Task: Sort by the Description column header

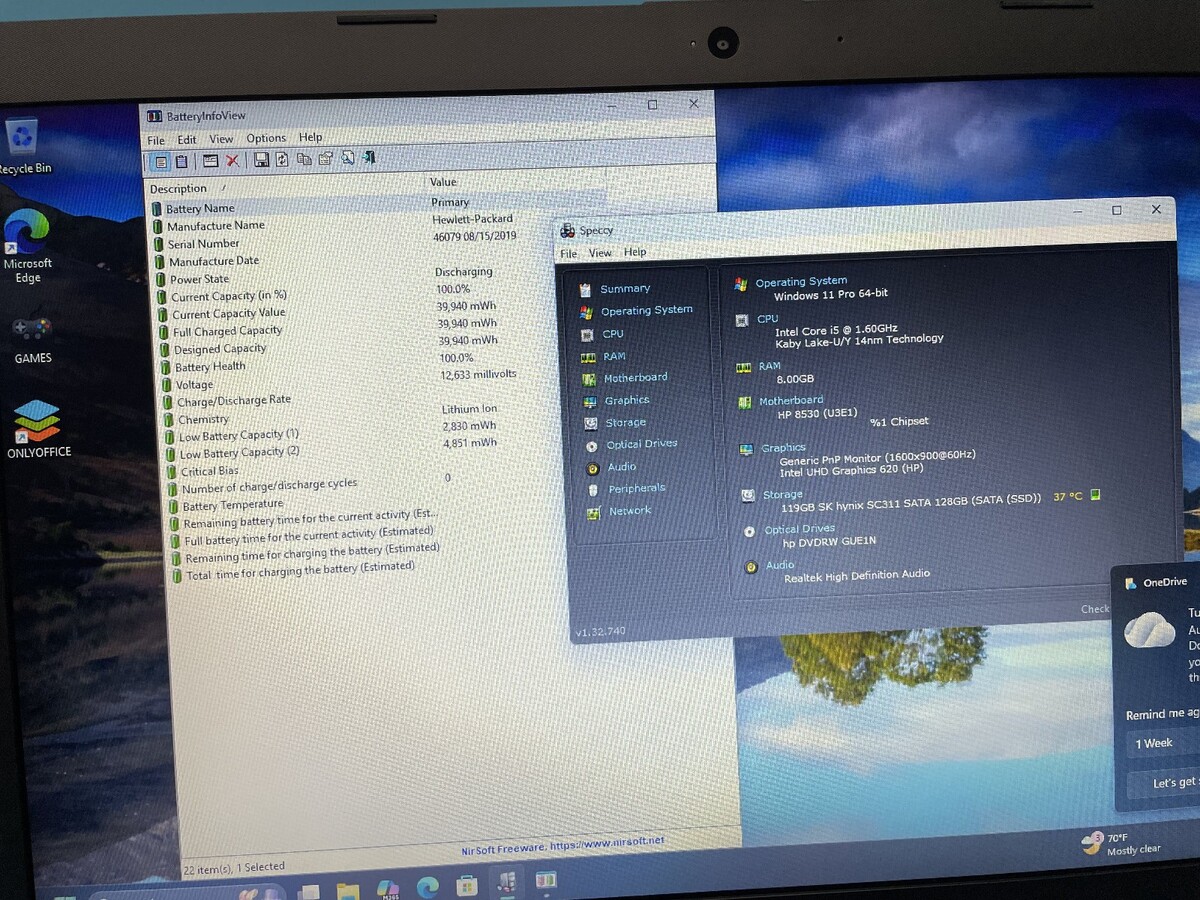Action: [x=179, y=189]
